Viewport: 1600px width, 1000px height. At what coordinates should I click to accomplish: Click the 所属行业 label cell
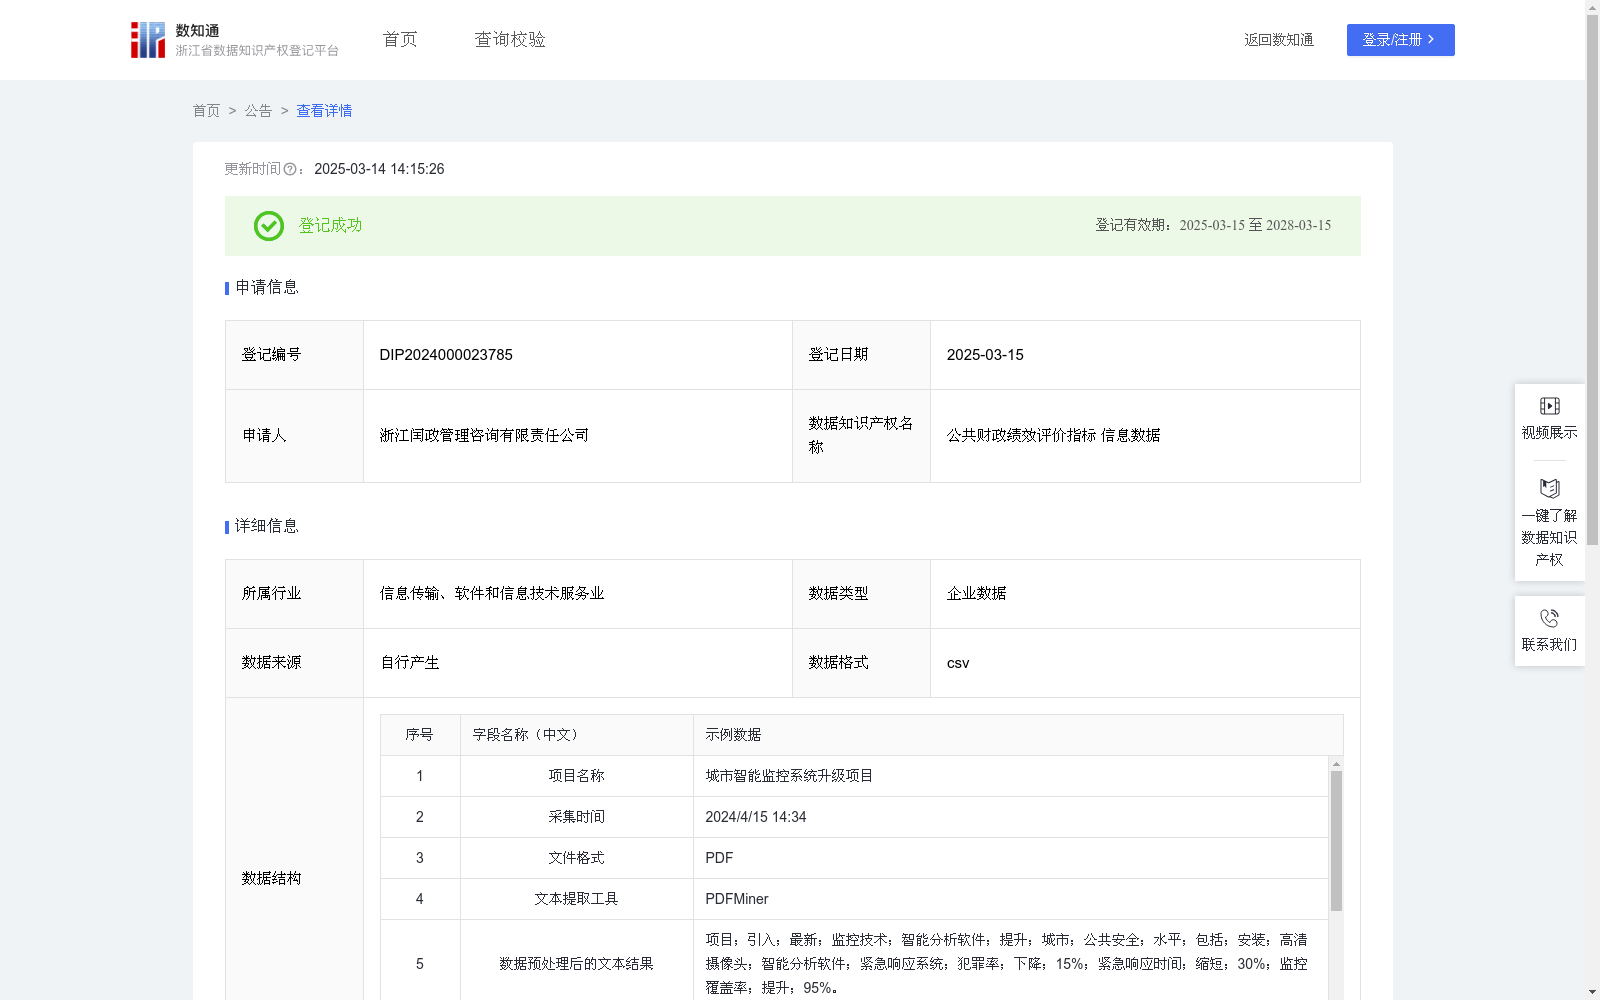(294, 594)
